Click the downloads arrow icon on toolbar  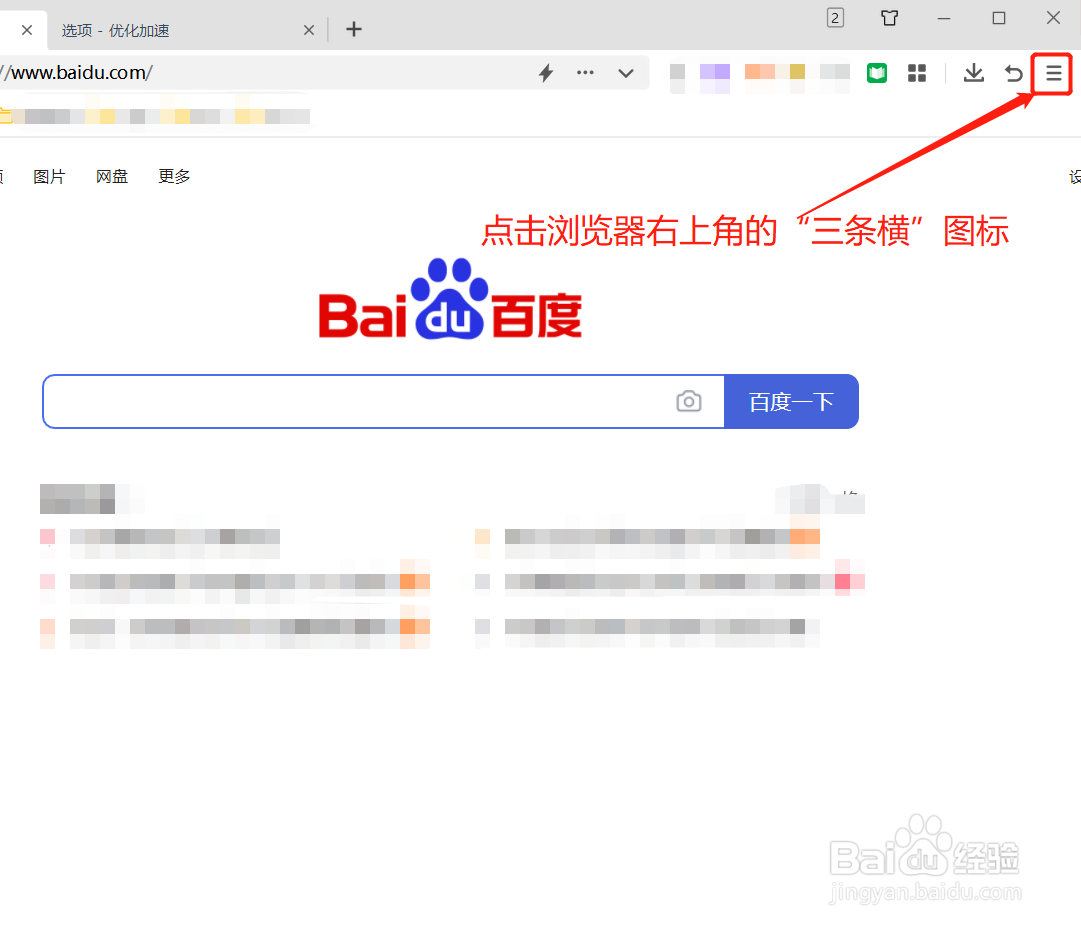[x=973, y=73]
